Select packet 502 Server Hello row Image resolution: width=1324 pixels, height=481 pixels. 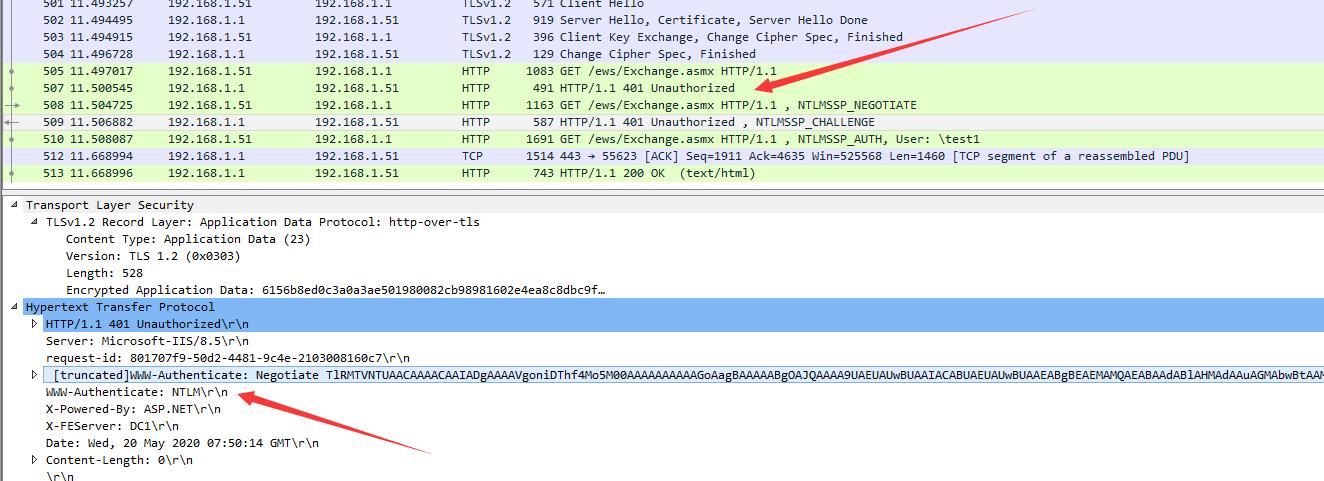coord(662,20)
